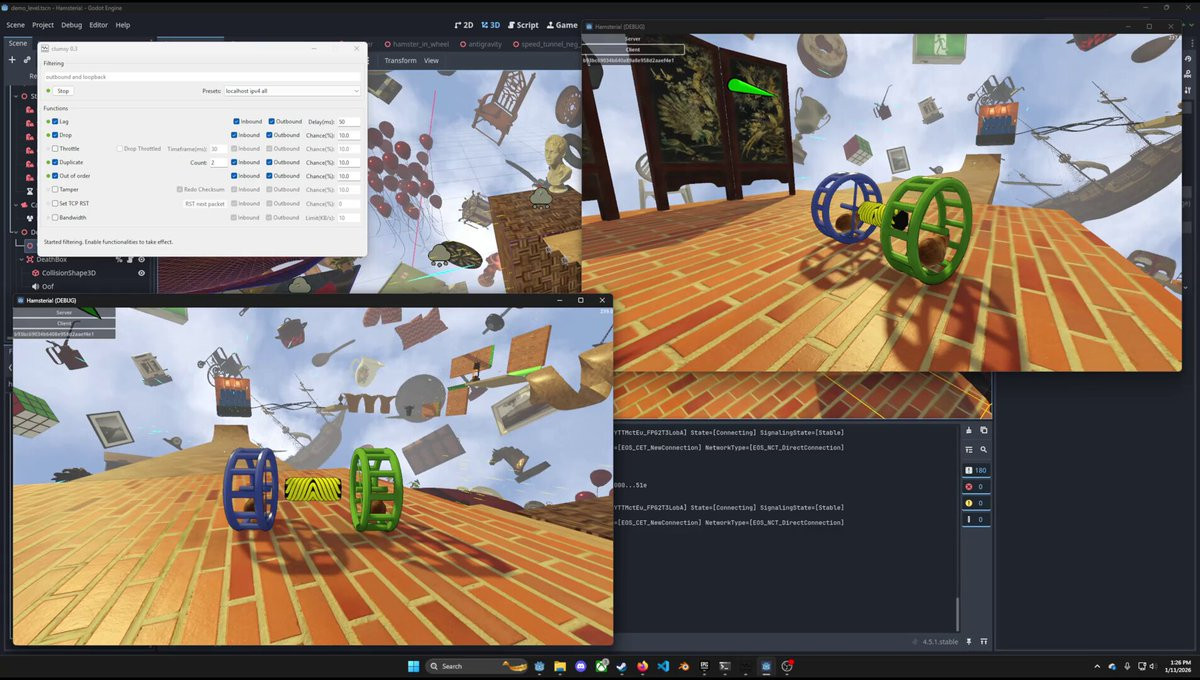This screenshot has width=1200, height=680.
Task: Click the microphone tray icon
Action: coord(1127,666)
